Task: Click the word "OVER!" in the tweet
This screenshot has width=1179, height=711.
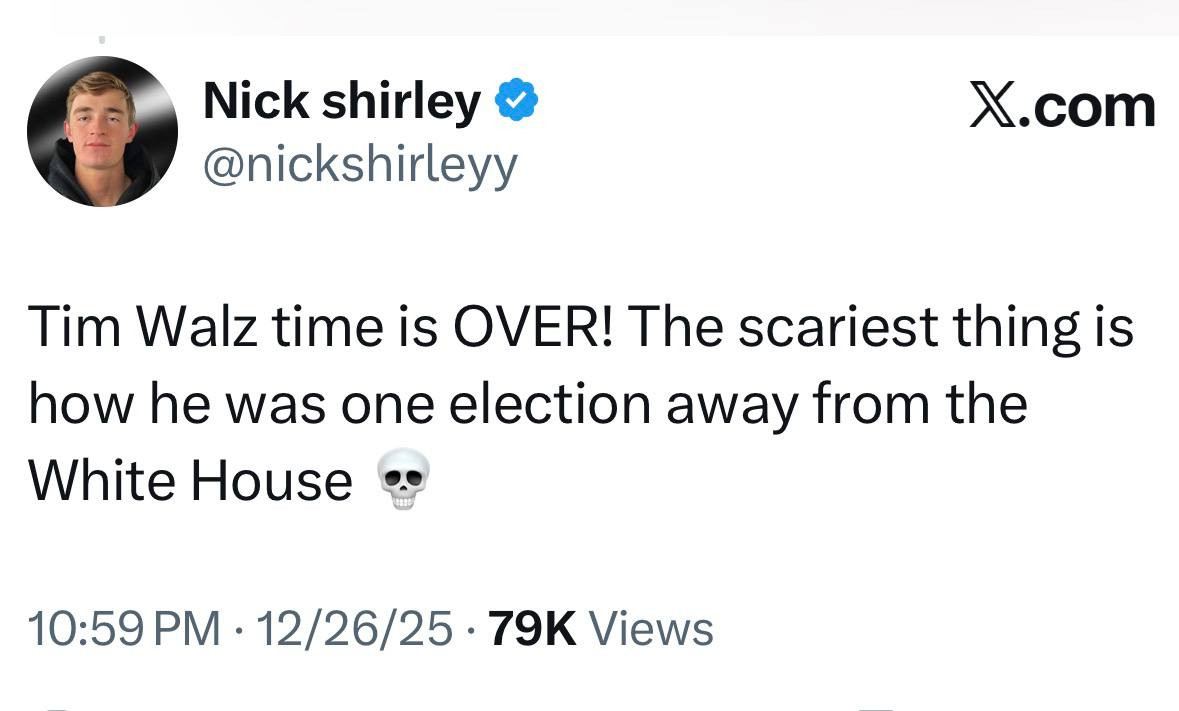Action: click(539, 326)
